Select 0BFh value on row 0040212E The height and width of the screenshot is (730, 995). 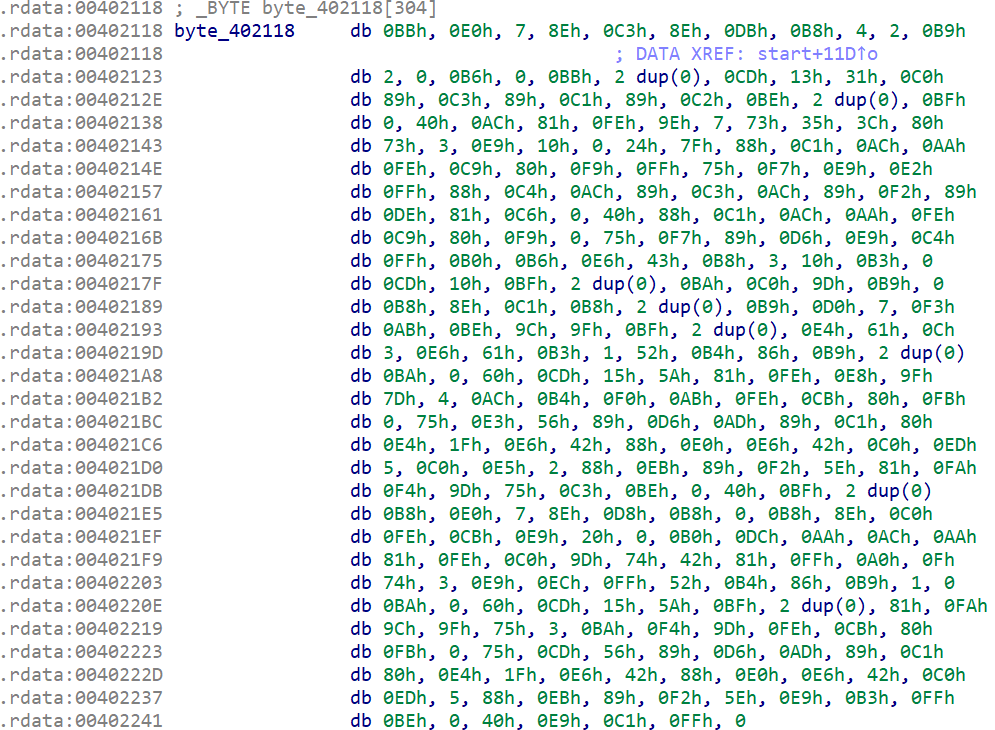(x=944, y=100)
